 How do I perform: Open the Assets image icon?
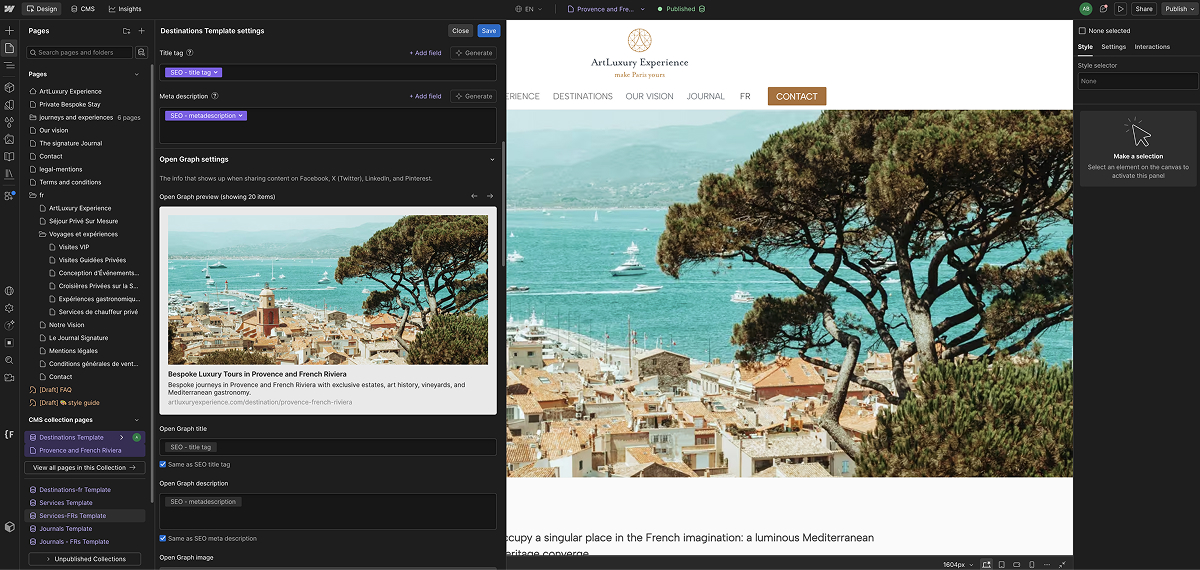pyautogui.click(x=9, y=139)
